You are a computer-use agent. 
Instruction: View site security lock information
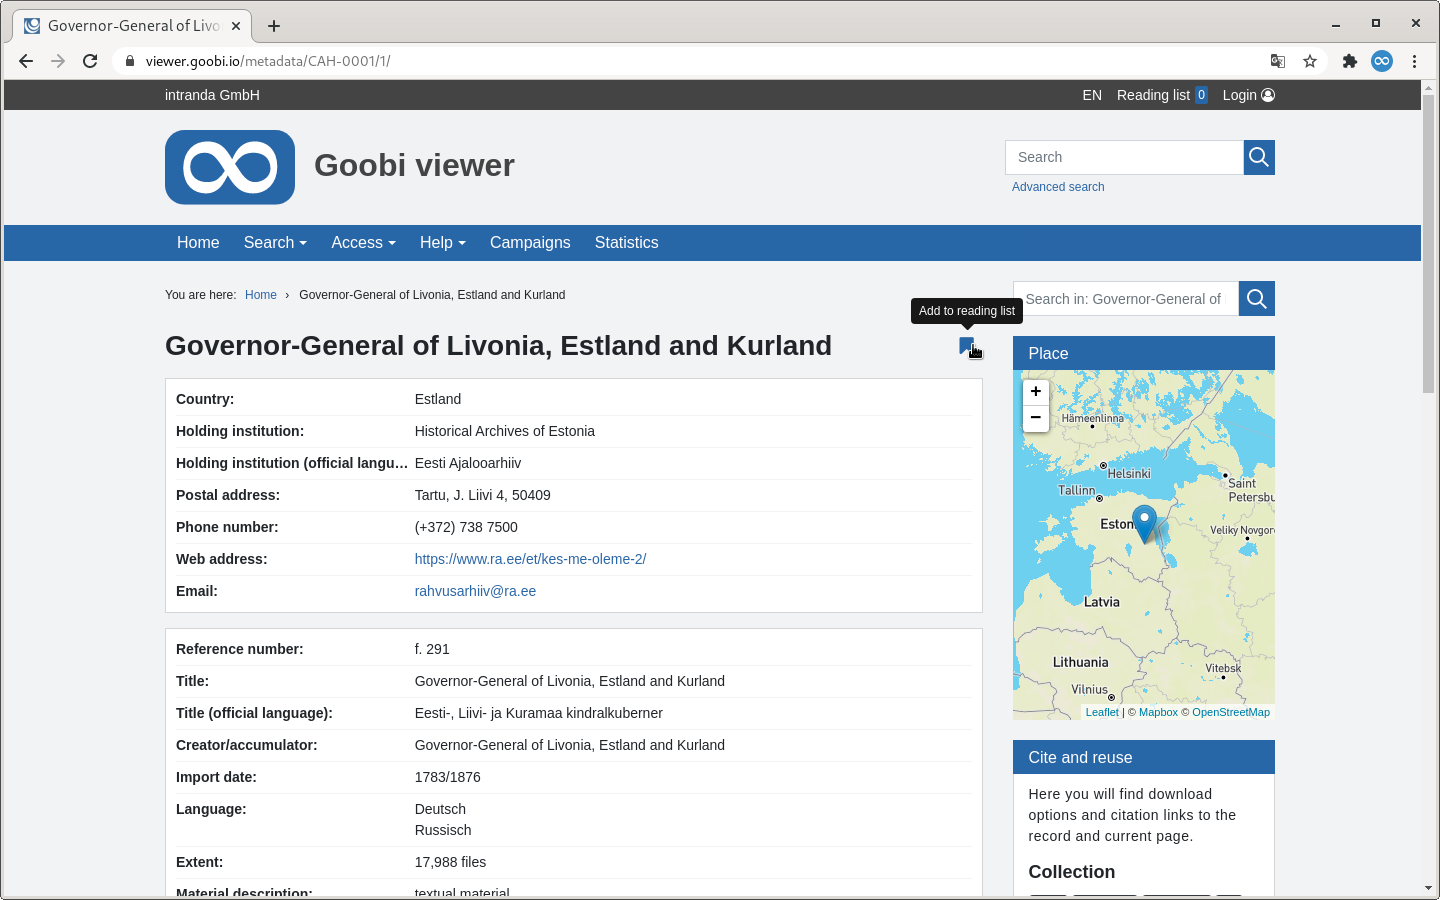pyautogui.click(x=130, y=61)
